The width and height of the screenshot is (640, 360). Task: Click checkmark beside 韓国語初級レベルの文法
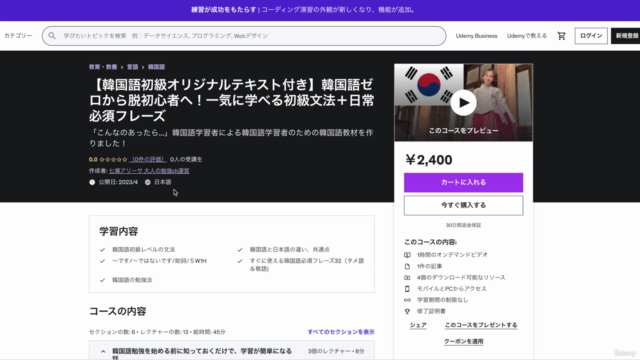click(x=102, y=249)
